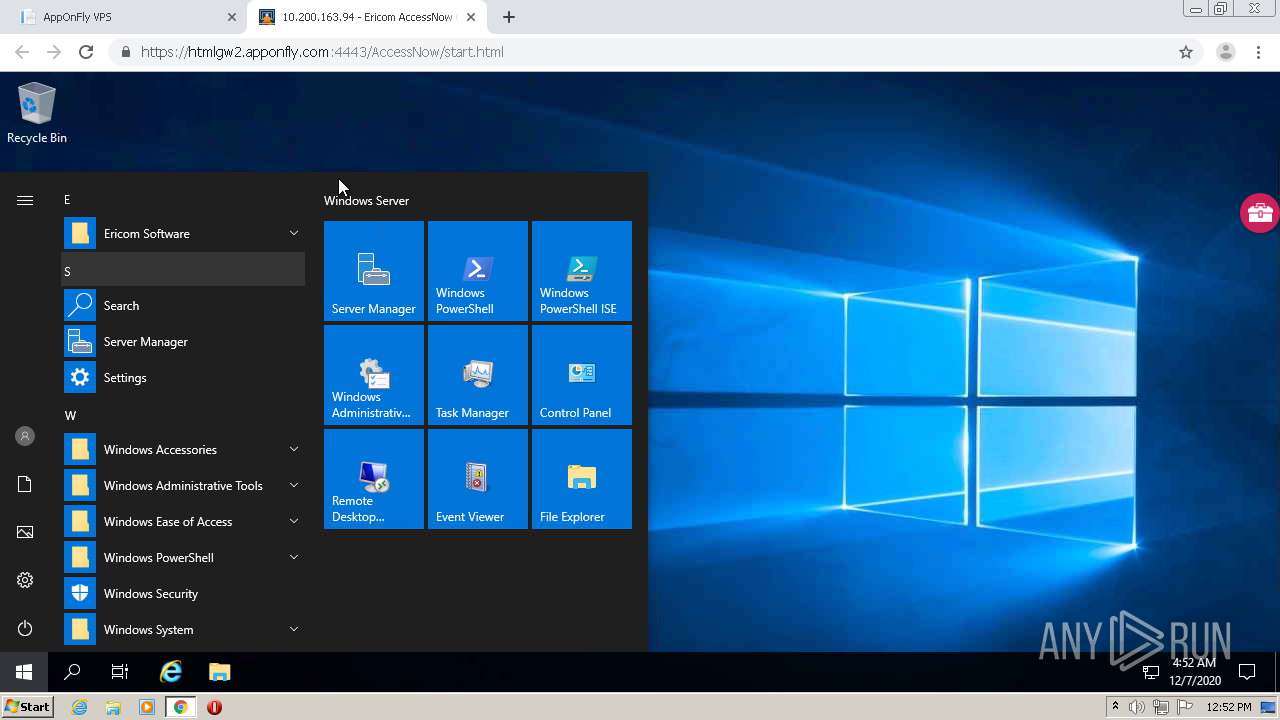The height and width of the screenshot is (720, 1280).
Task: Expand the Windows PowerShell folder in the list
Action: 184,558
